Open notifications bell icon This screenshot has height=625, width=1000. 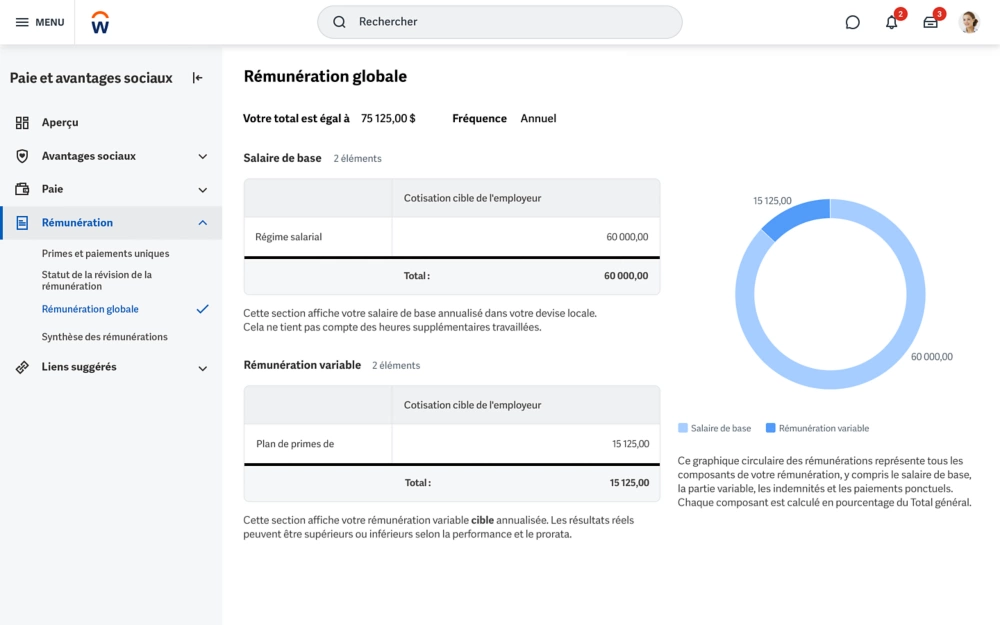(891, 22)
